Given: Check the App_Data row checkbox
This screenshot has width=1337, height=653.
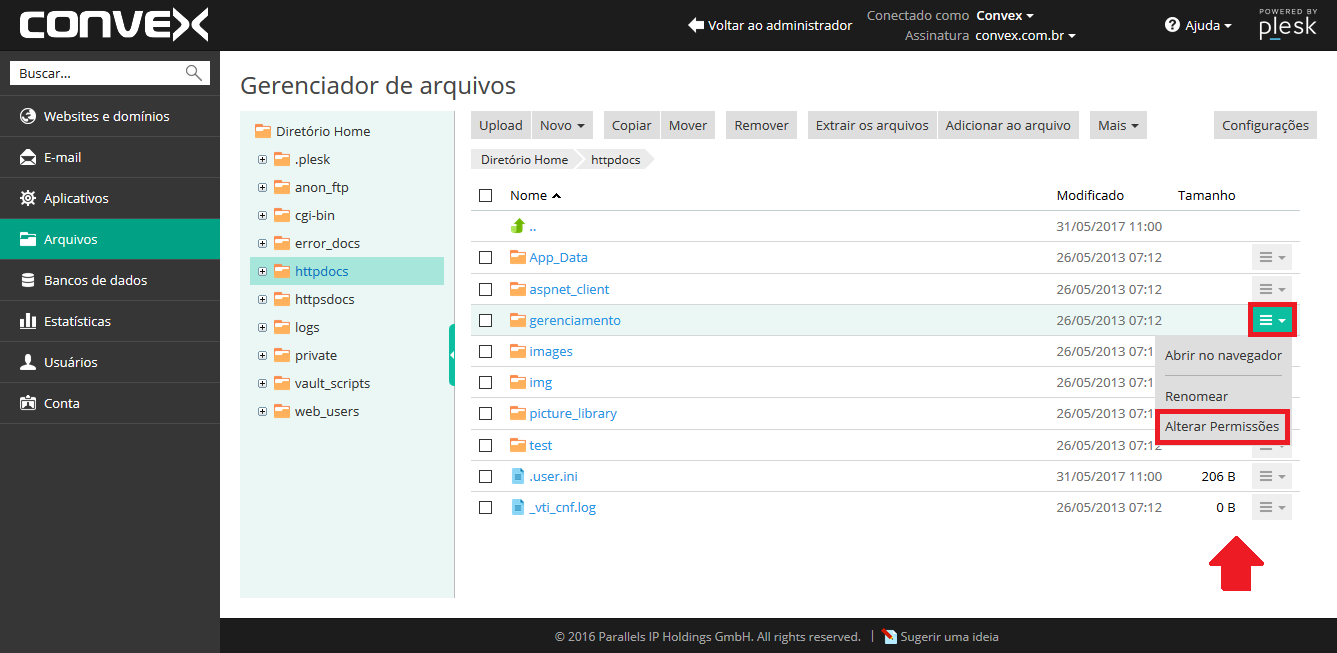Looking at the screenshot, I should (x=486, y=257).
